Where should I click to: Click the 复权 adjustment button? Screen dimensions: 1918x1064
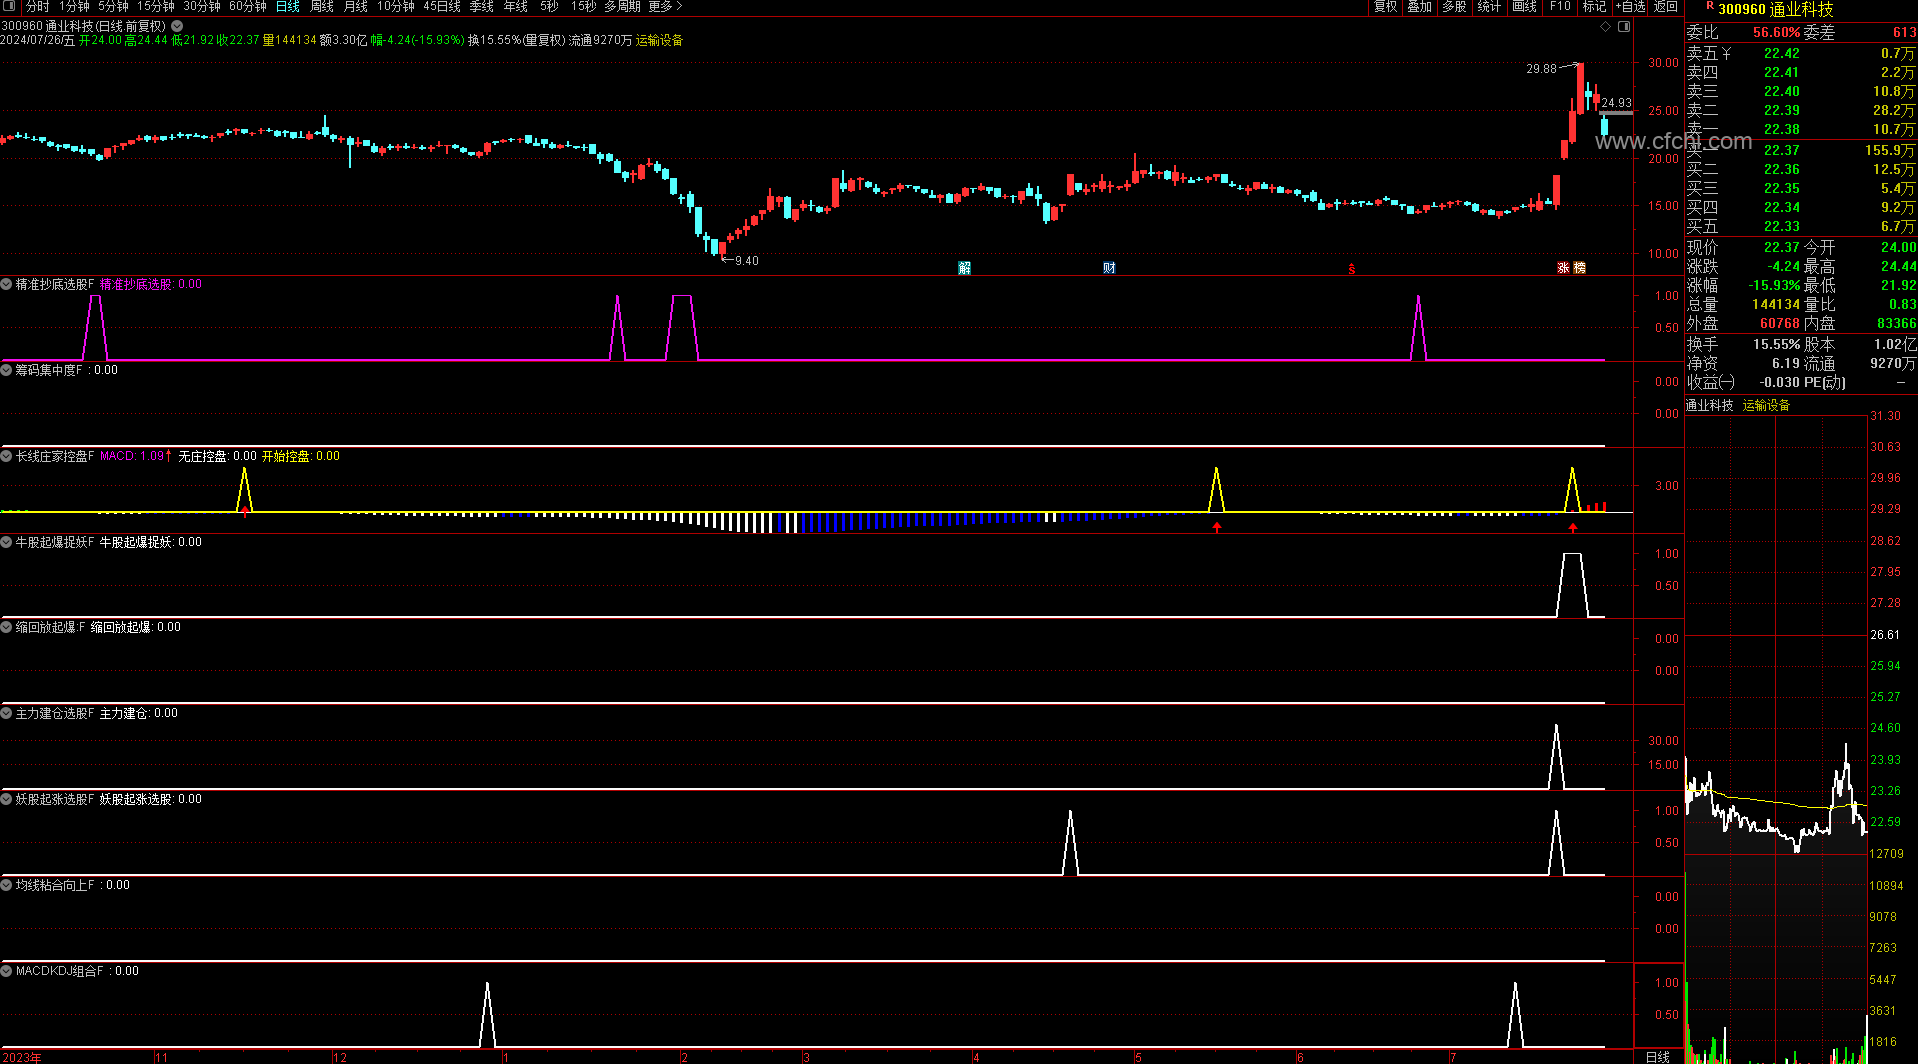(1385, 7)
